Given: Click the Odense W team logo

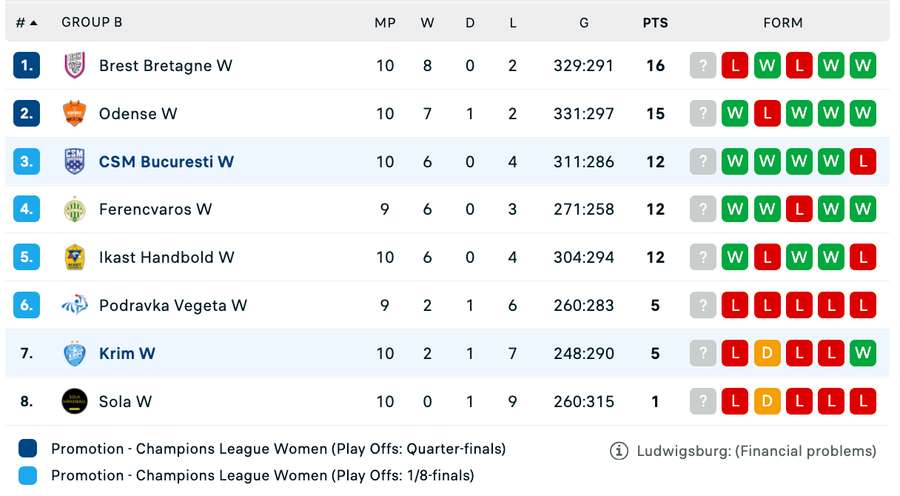Looking at the screenshot, I should click(x=74, y=114).
